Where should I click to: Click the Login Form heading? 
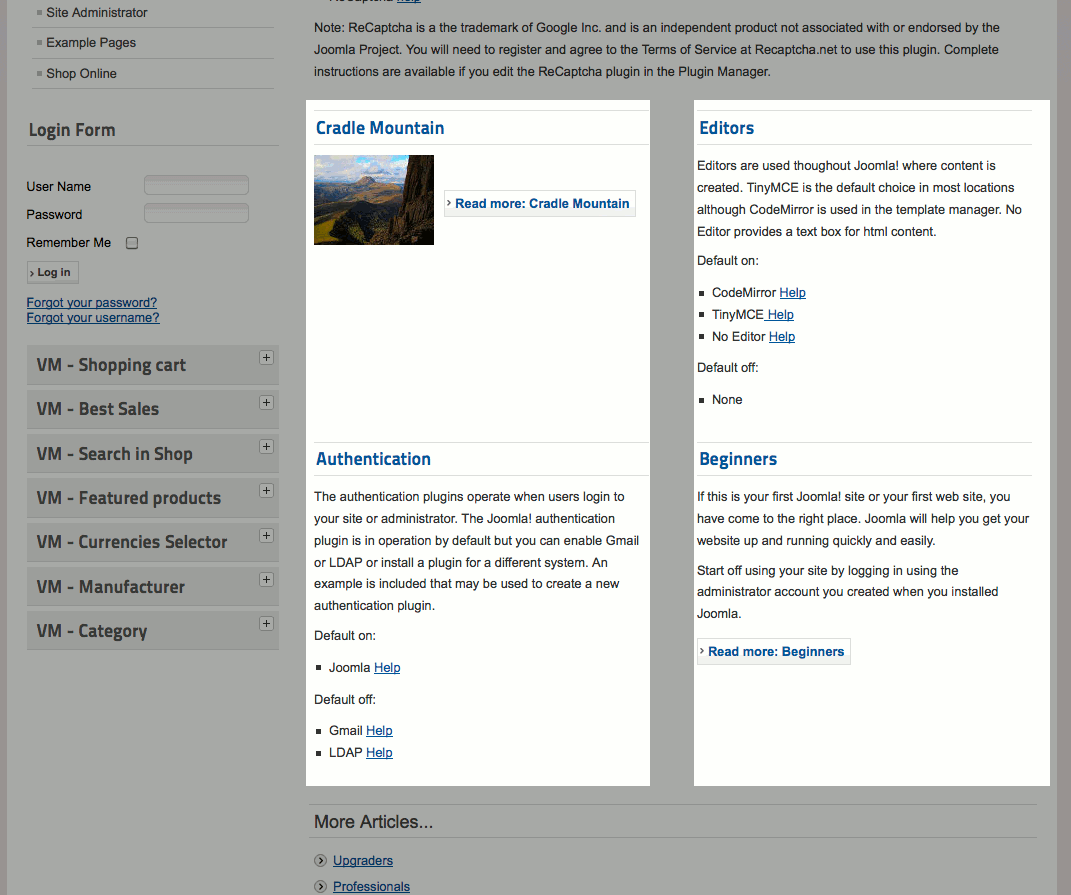tap(72, 130)
